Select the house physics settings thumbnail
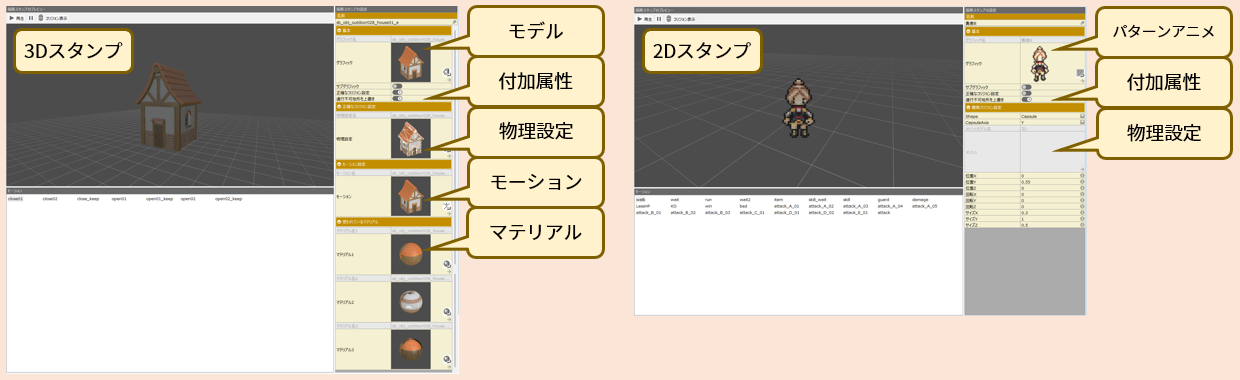Image resolution: width=1240 pixels, height=380 pixels. [x=411, y=140]
